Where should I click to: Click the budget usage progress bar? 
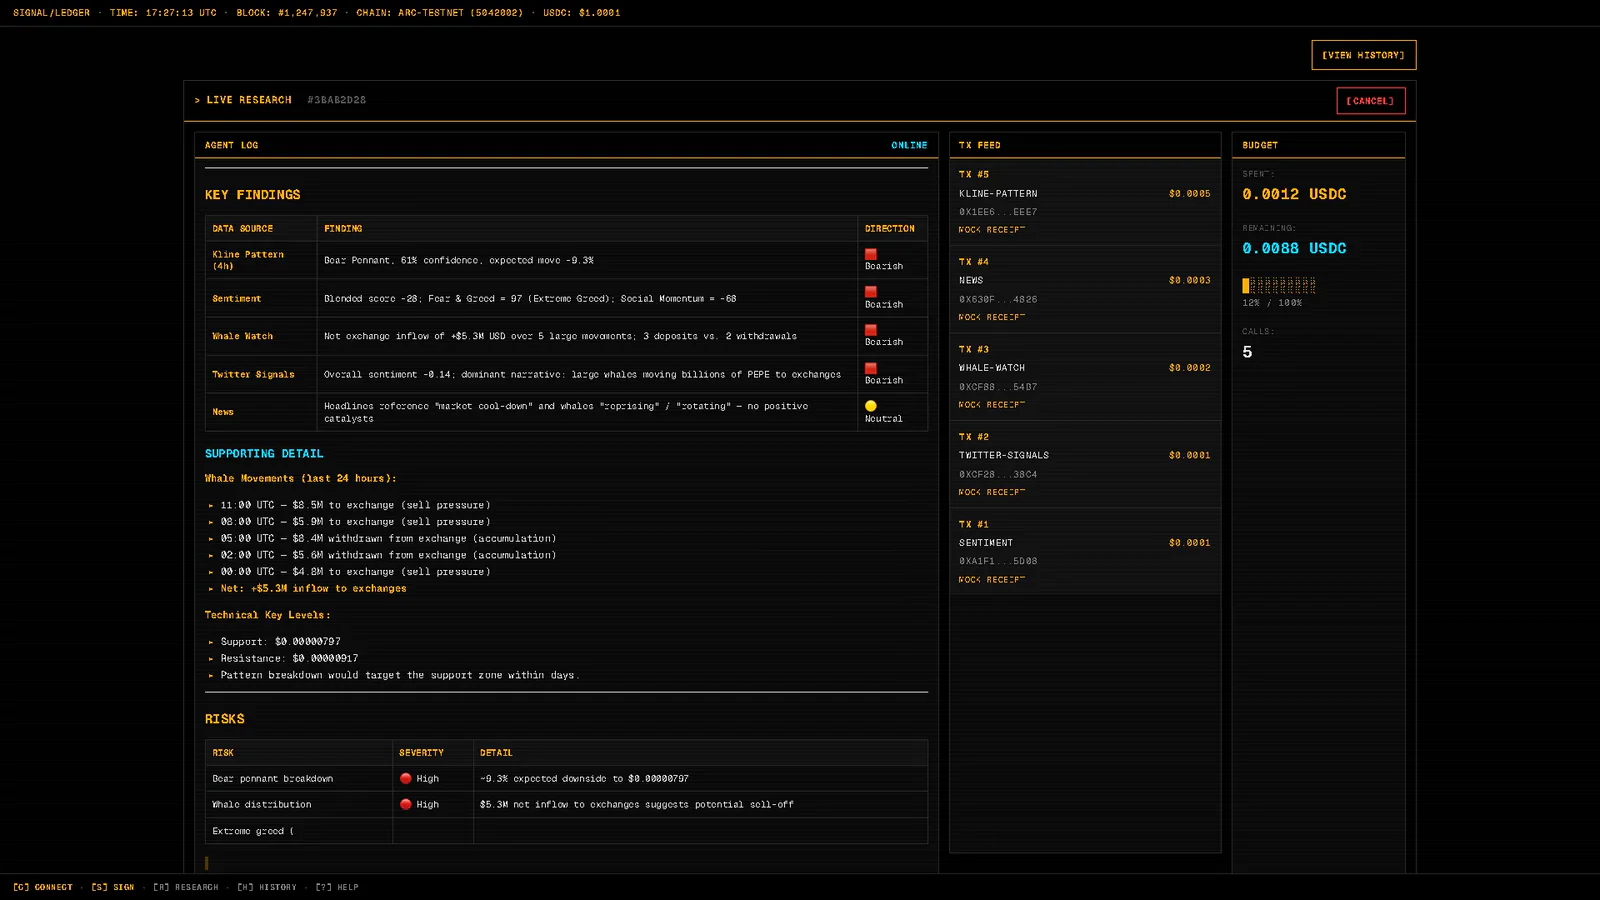(1279, 285)
